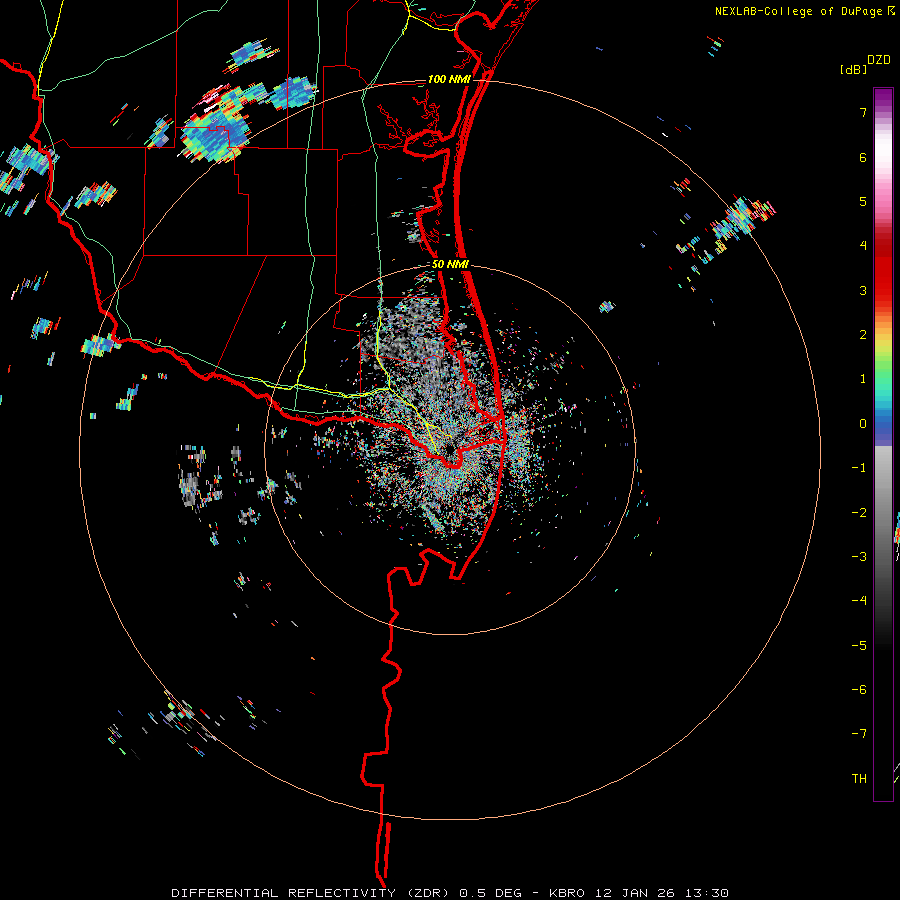Click the [dB] unit label
This screenshot has width=900, height=900.
tap(853, 70)
